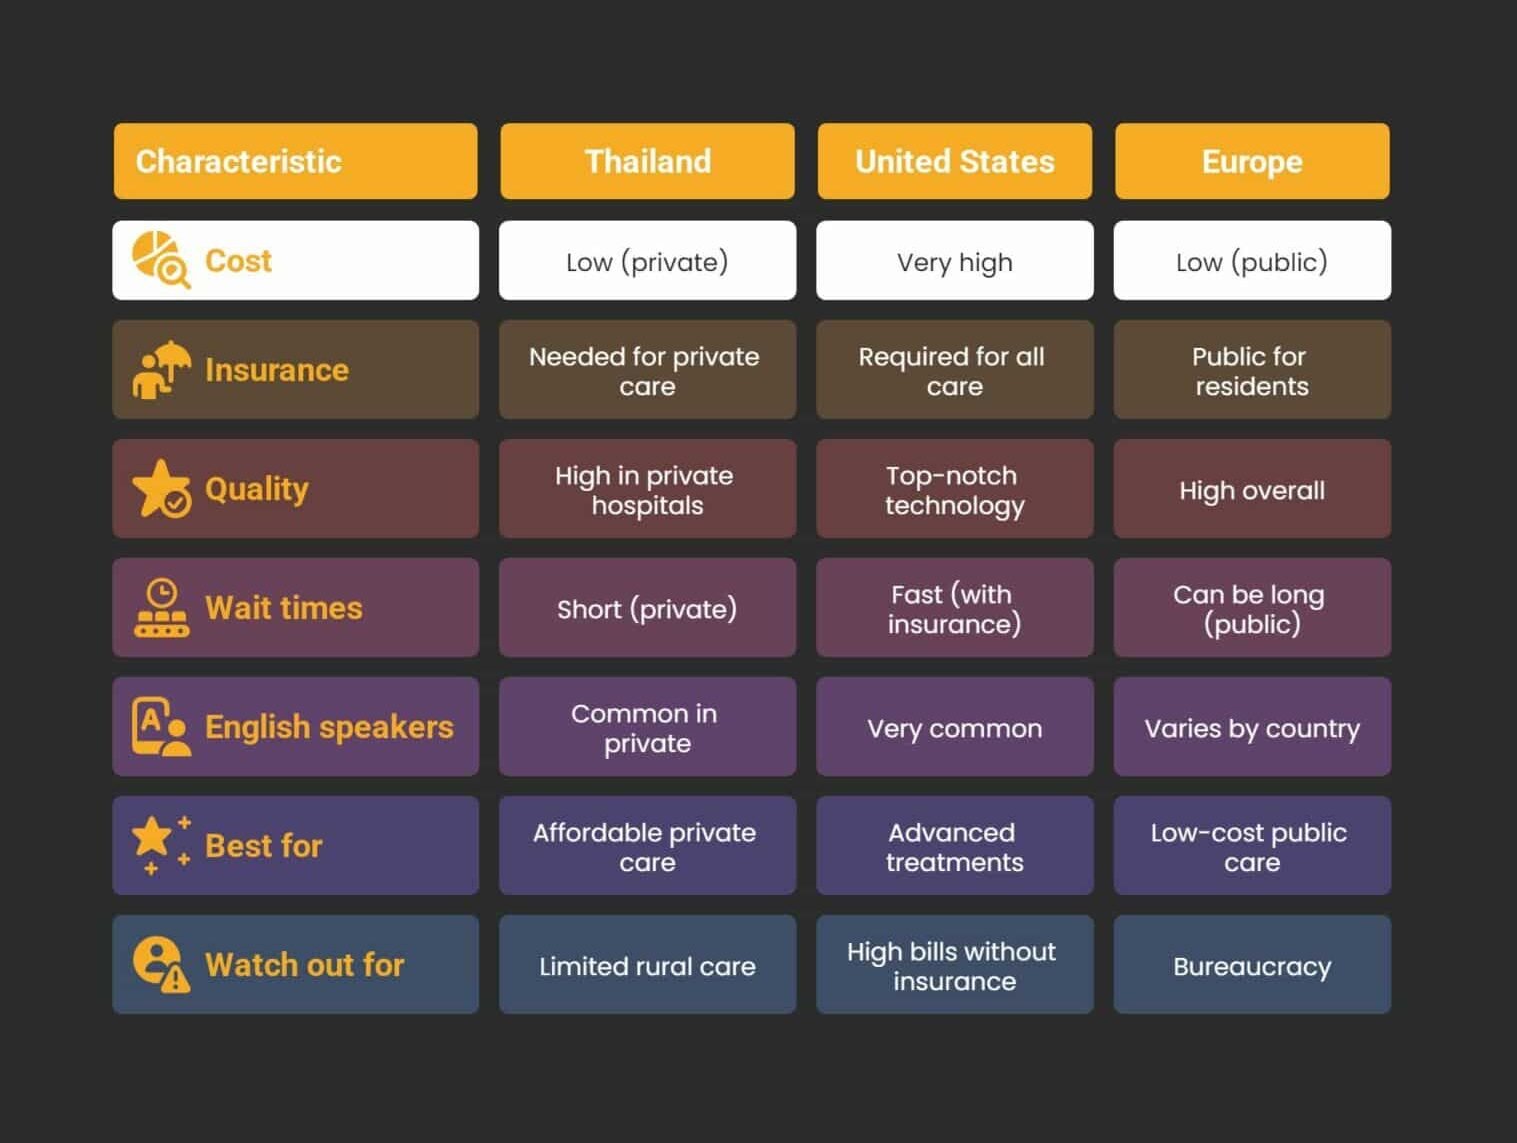Select the Thailand column header
The width and height of the screenshot is (1517, 1143).
647,161
